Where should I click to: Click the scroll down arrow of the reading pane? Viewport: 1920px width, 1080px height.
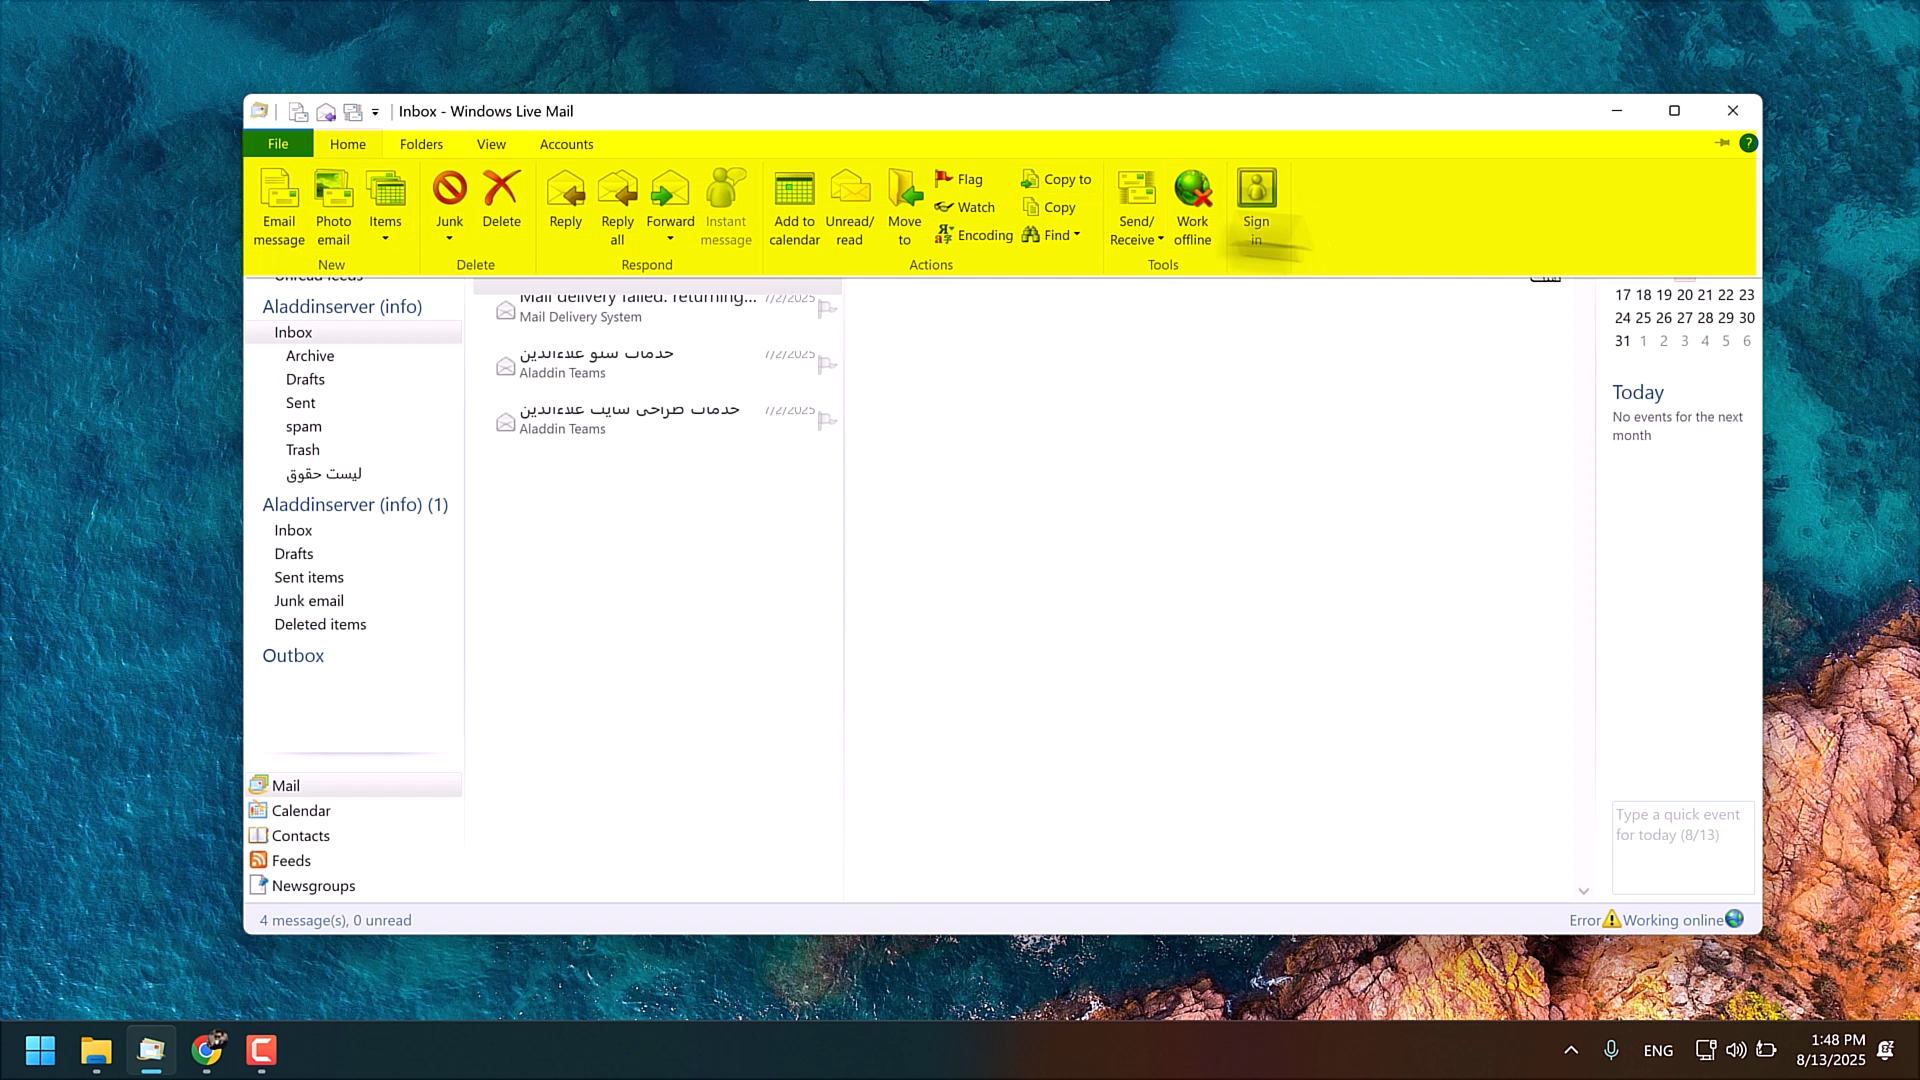1583,891
